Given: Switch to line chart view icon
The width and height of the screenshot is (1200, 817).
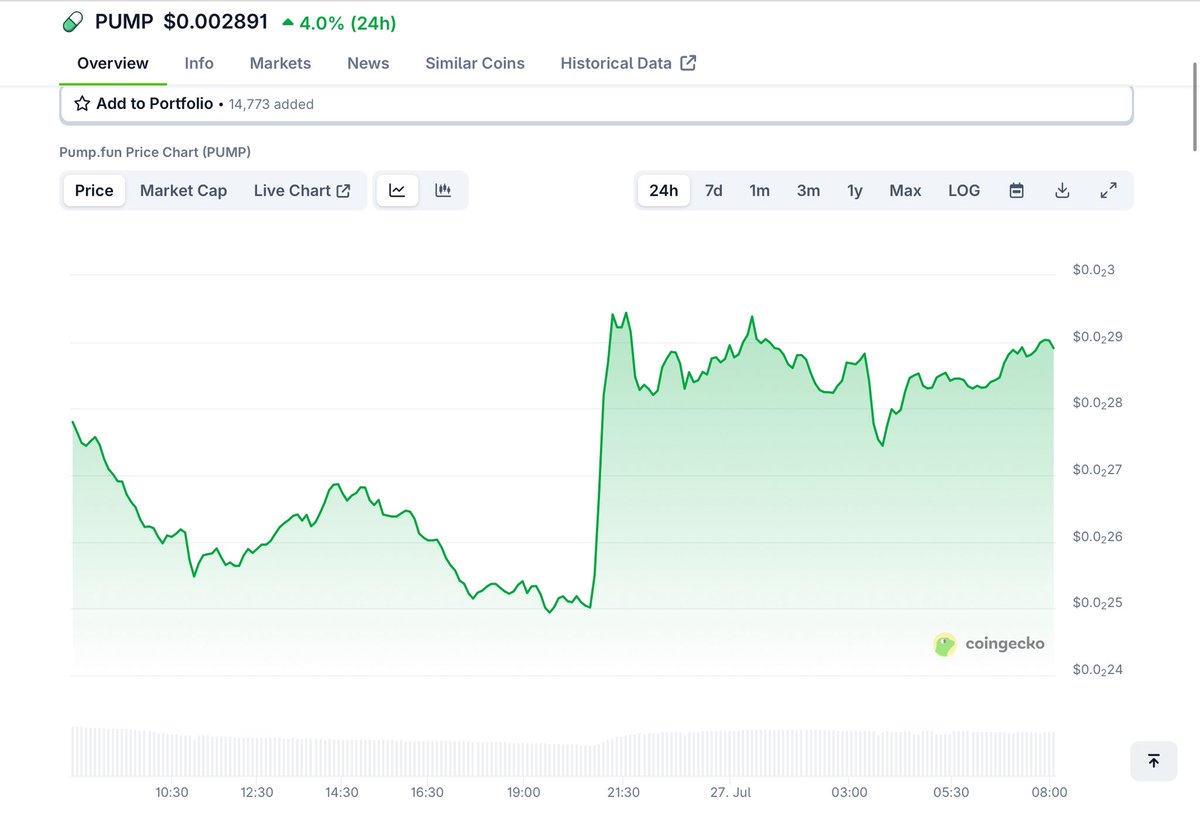Looking at the screenshot, I should click(397, 190).
